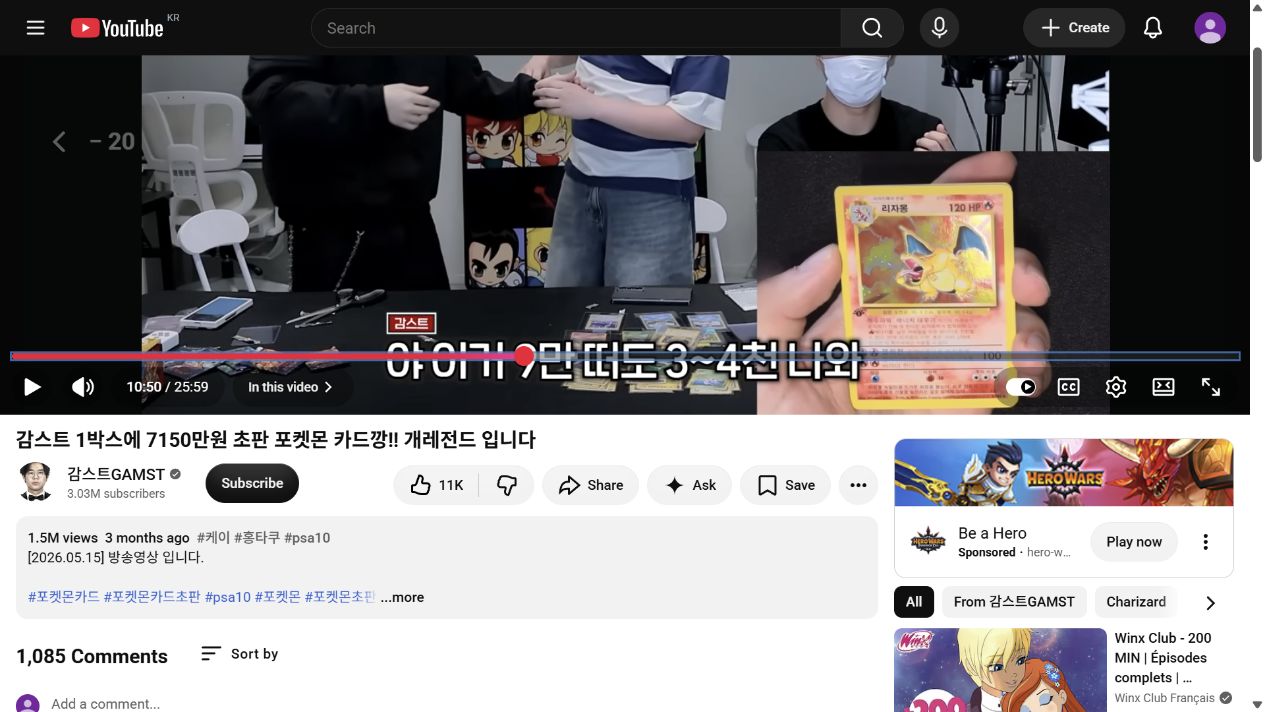This screenshot has width=1265, height=712.
Task: Open the #psa10 hashtag beside view count
Action: (x=307, y=537)
